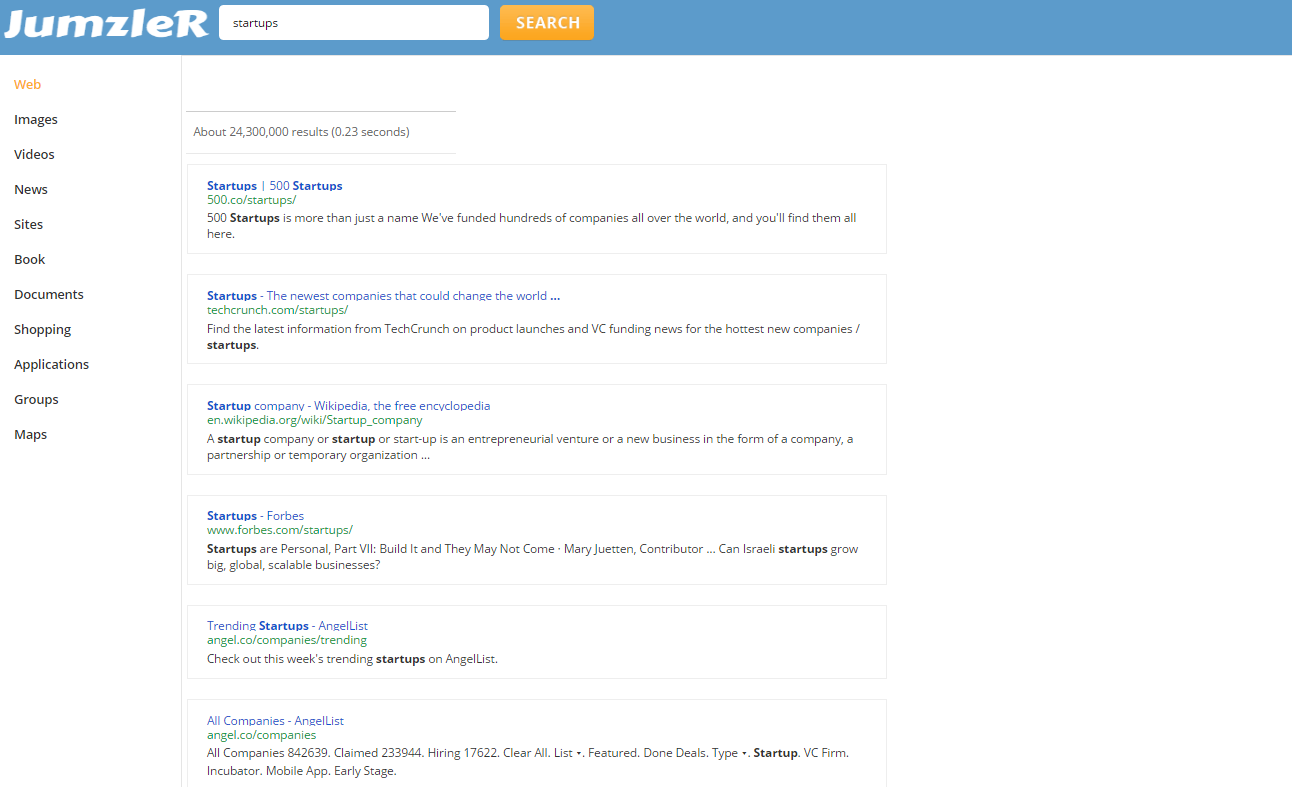Open the Book category
The width and height of the screenshot is (1292, 787).
30,260
